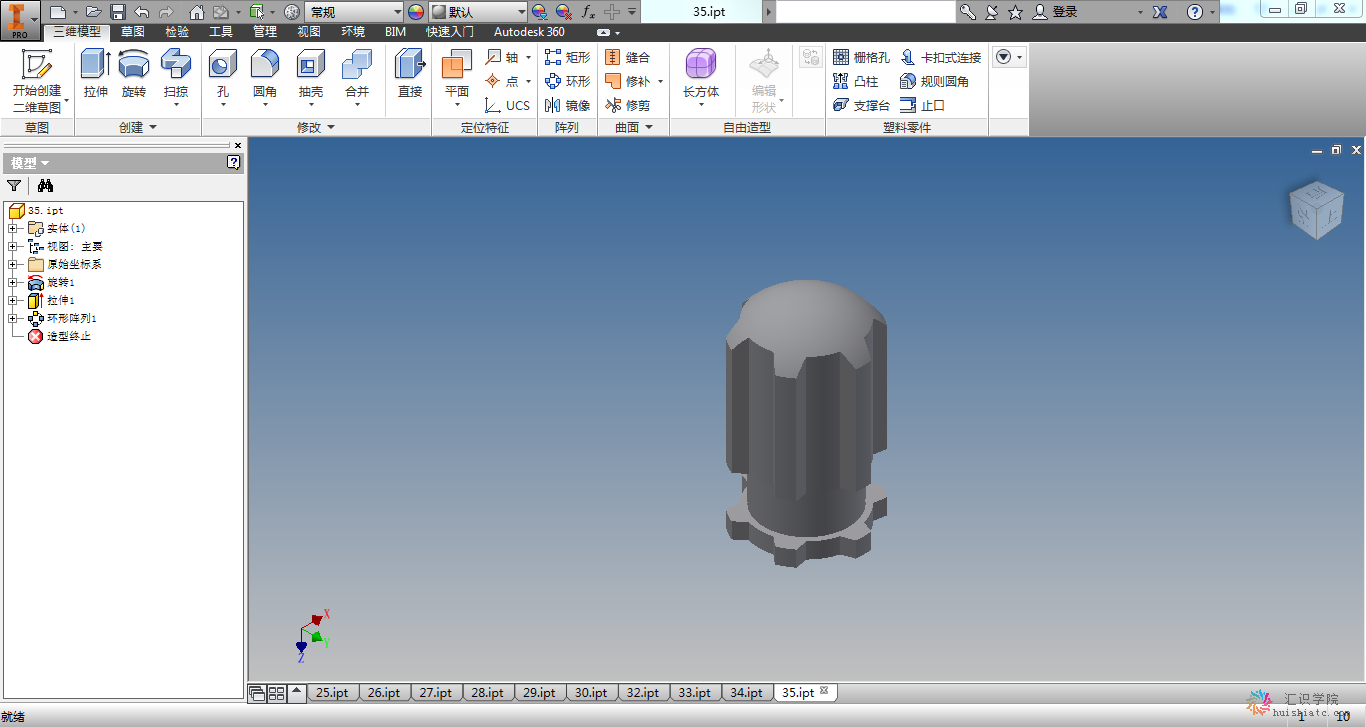Switch to the 环境 ribbon tab

click(353, 32)
